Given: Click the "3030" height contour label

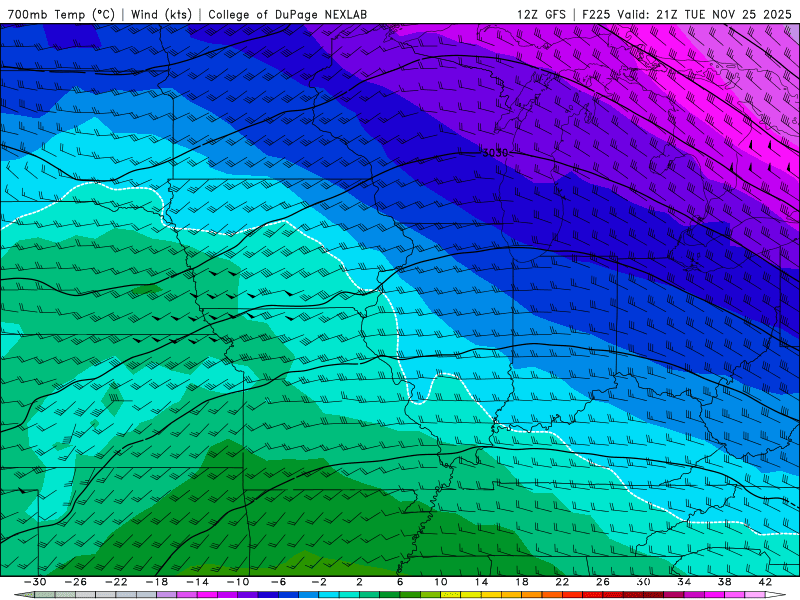Looking at the screenshot, I should (x=495, y=153).
